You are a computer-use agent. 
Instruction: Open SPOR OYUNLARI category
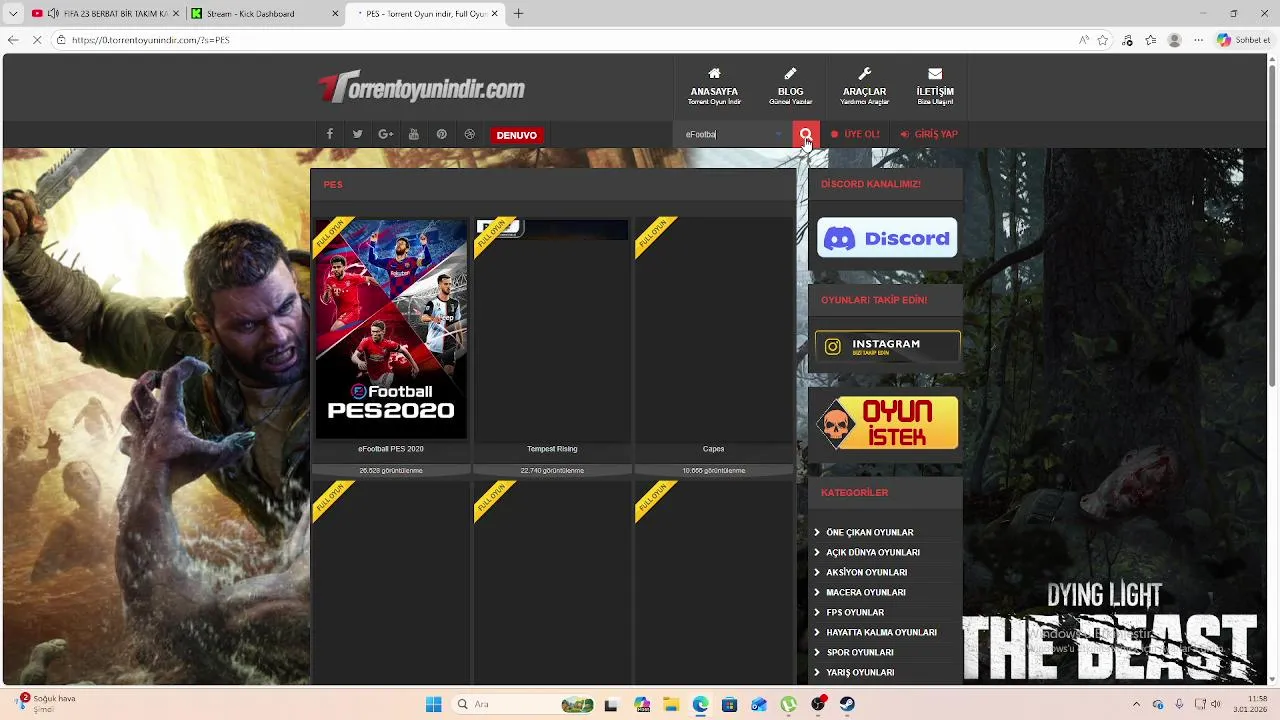[x=859, y=653]
